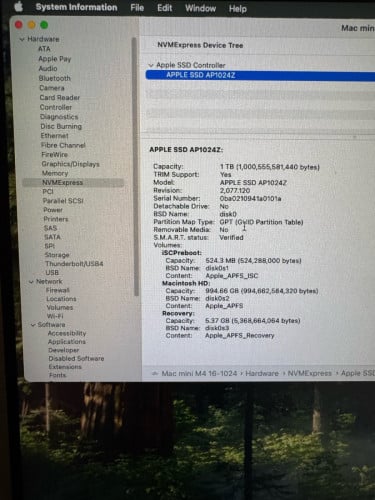This screenshot has height=500, width=375.
Task: Select Applications under Software
Action: point(67,342)
